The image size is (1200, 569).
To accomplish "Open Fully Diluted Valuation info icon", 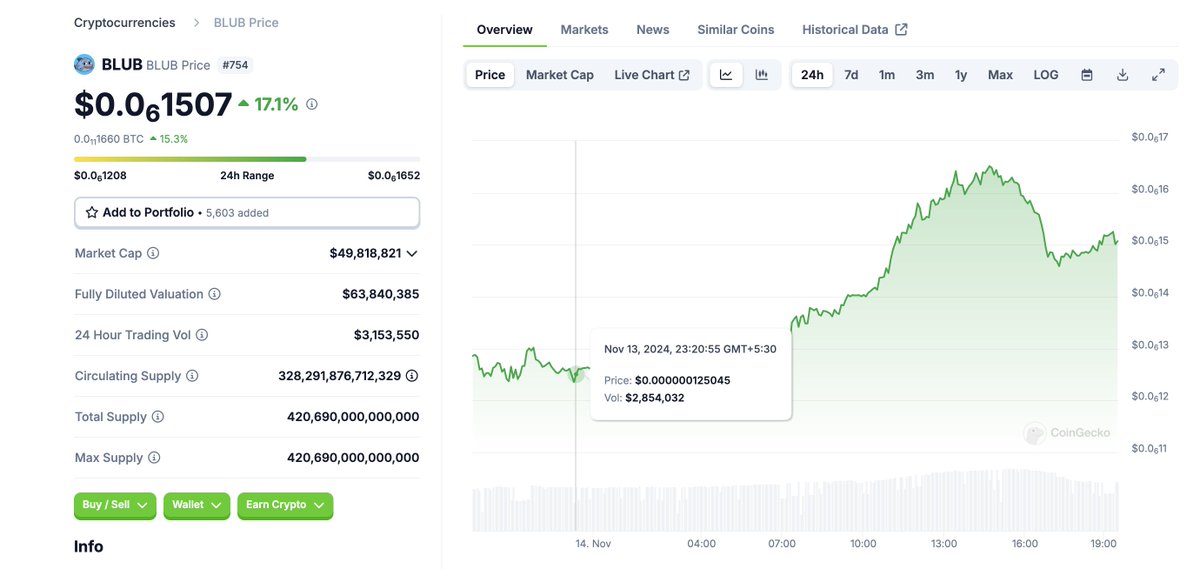I will point(215,294).
